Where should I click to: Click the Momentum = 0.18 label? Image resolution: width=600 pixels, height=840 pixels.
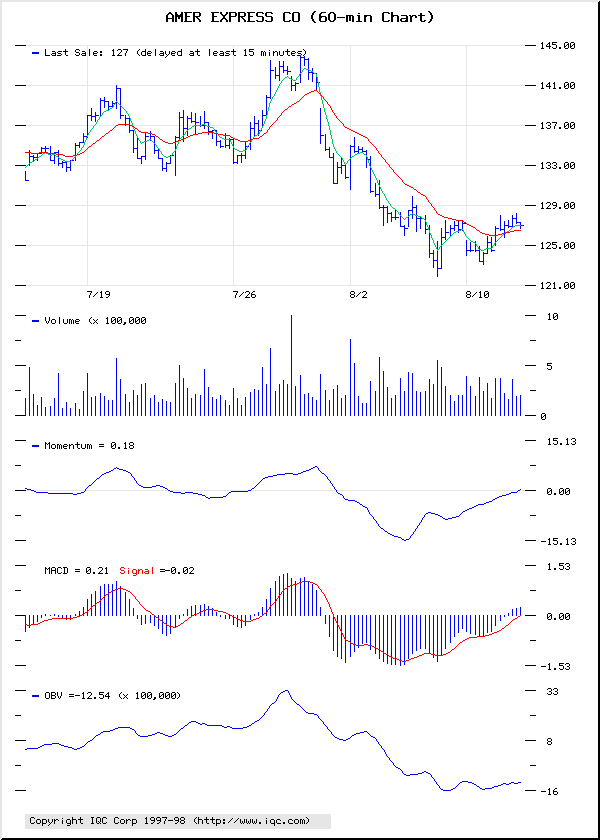pyautogui.click(x=89, y=445)
